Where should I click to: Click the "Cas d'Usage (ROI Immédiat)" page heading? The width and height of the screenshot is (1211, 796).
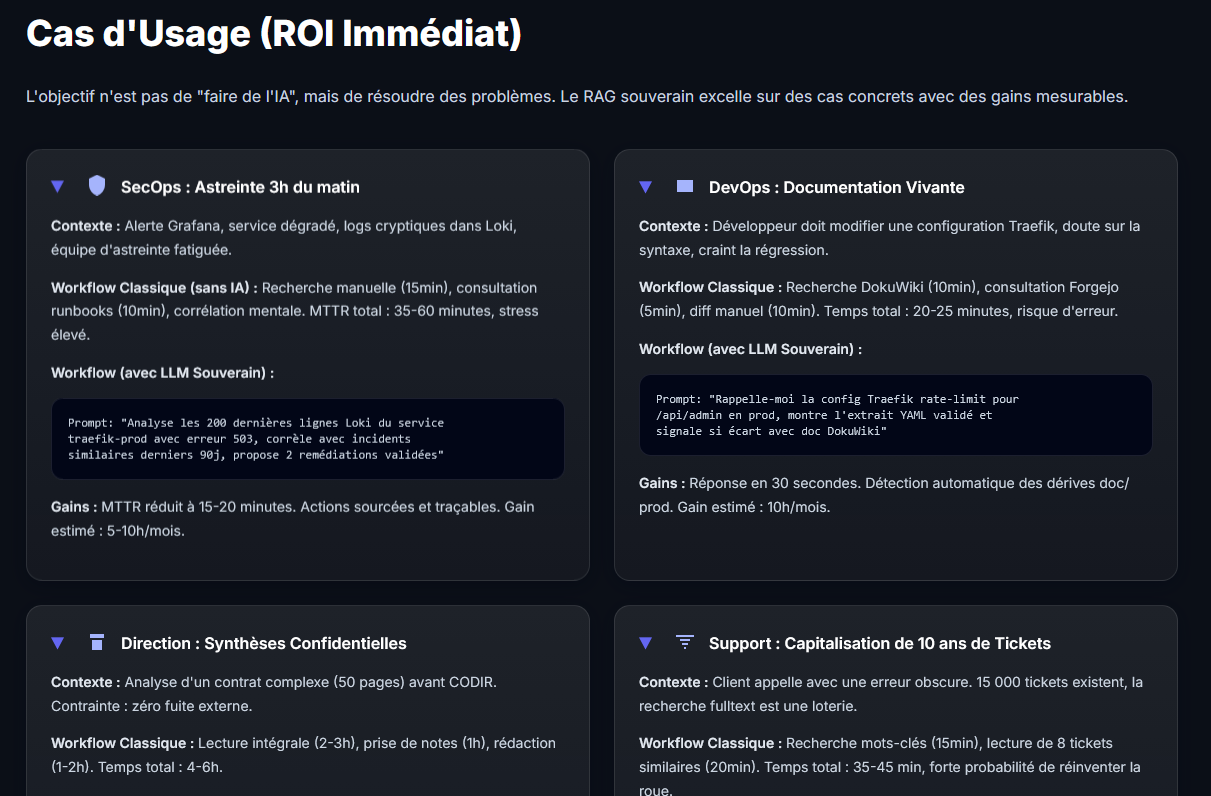pos(274,34)
